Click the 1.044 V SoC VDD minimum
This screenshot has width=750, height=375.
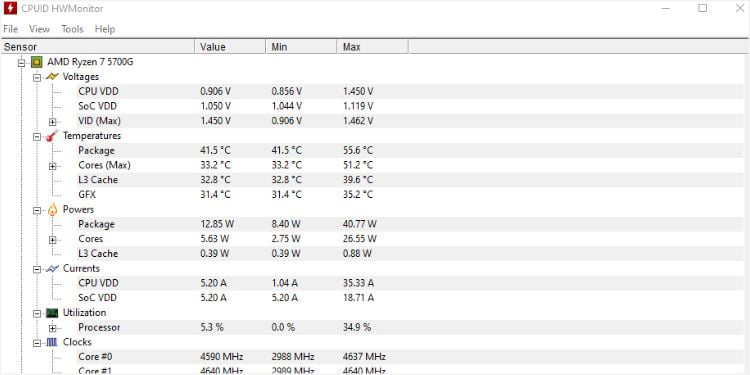[x=287, y=106]
